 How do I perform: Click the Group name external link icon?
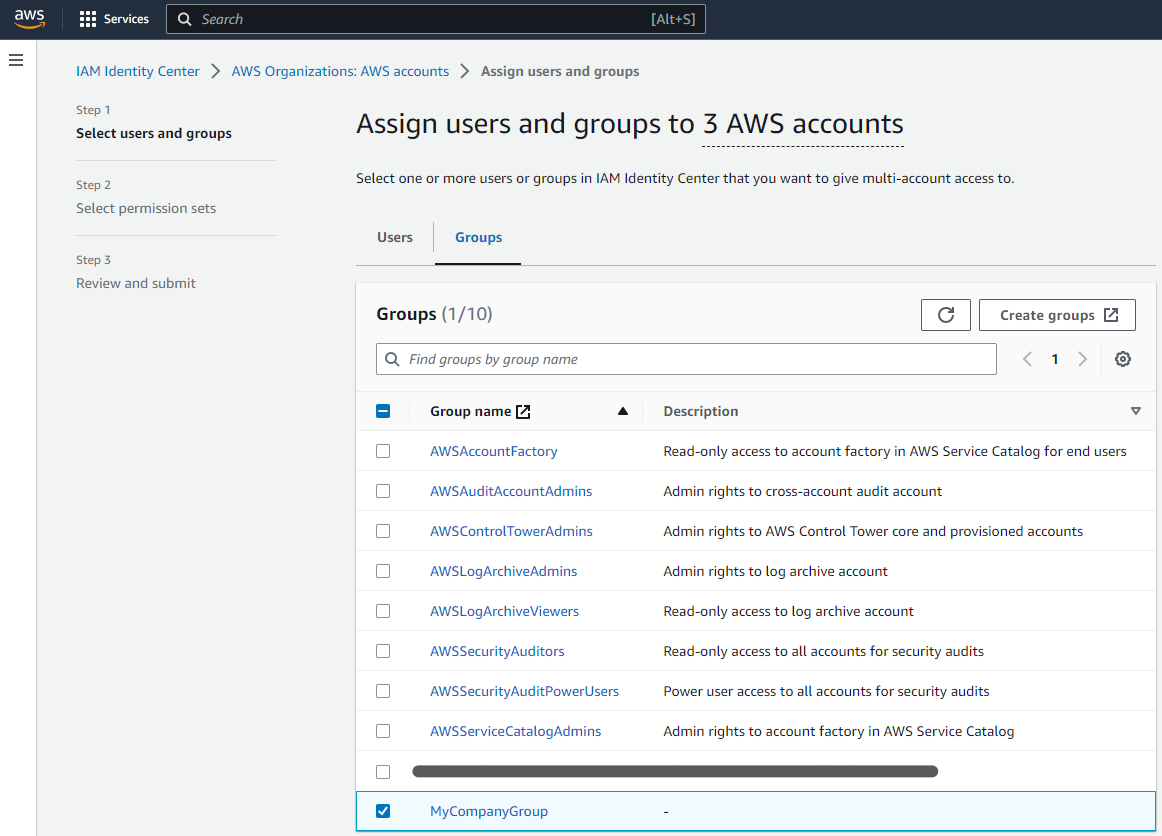tap(523, 411)
